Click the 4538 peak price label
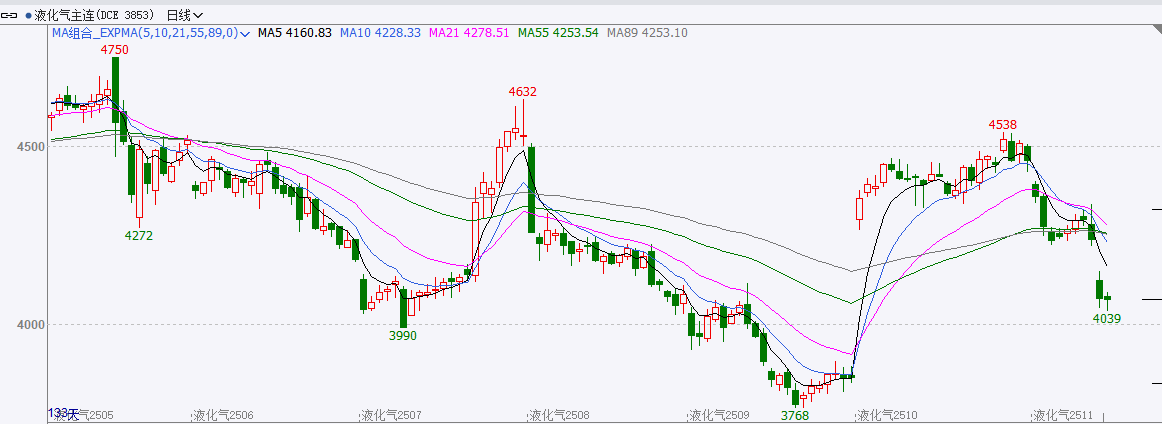The height and width of the screenshot is (424, 1162). point(1003,125)
